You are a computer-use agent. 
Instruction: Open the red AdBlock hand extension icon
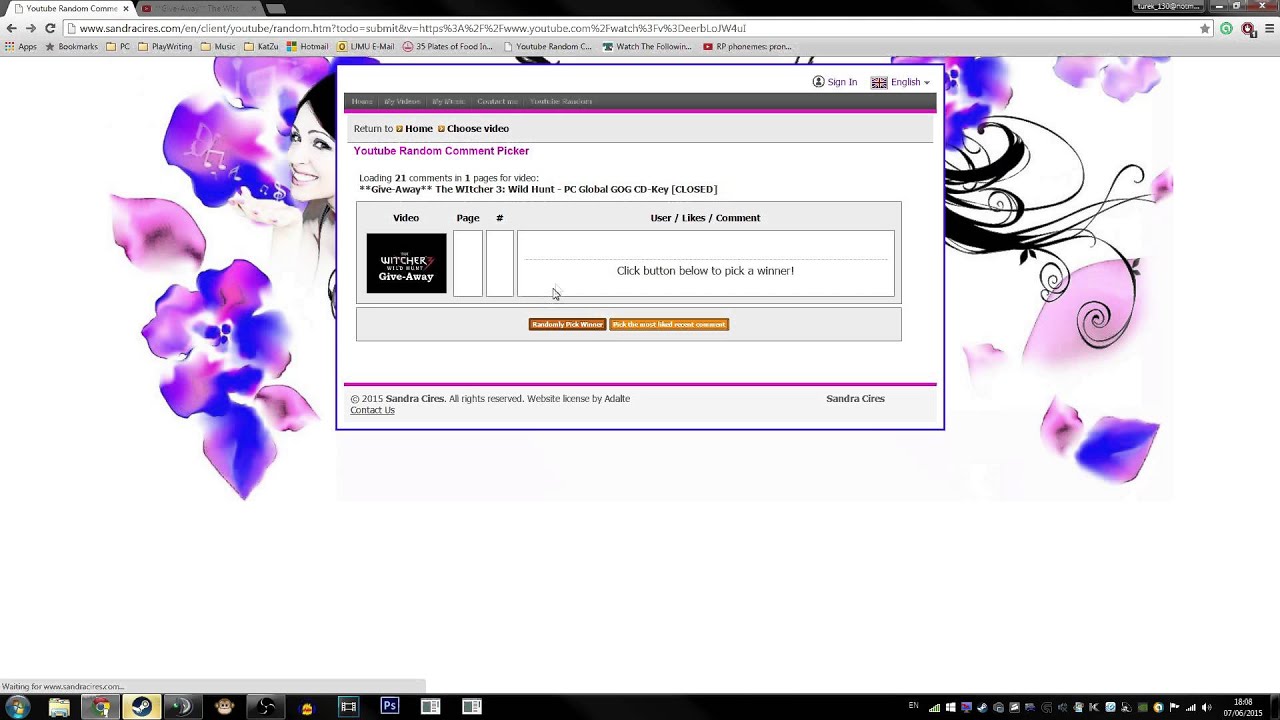[x=1248, y=28]
